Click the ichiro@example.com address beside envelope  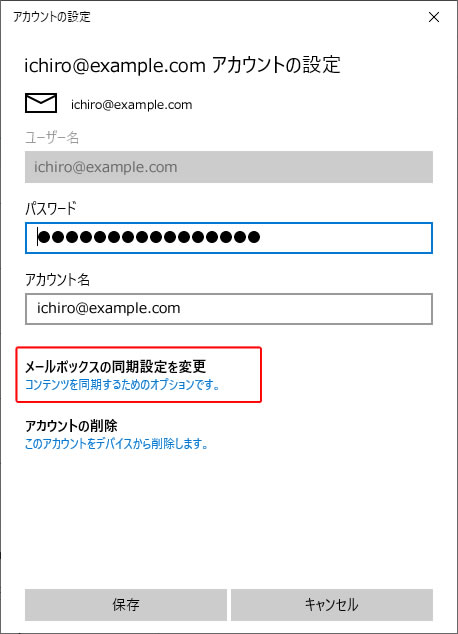(132, 105)
